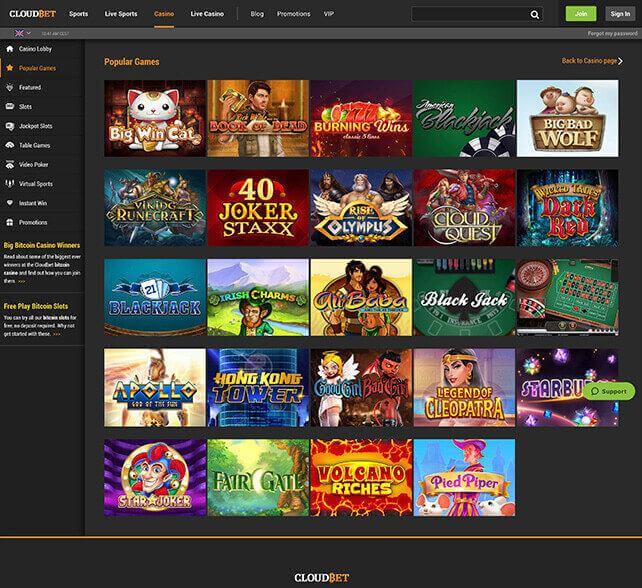Viewport: 642px width, 588px height.
Task: Open Big Bitcoin Casino Winners article
Action: [x=42, y=245]
